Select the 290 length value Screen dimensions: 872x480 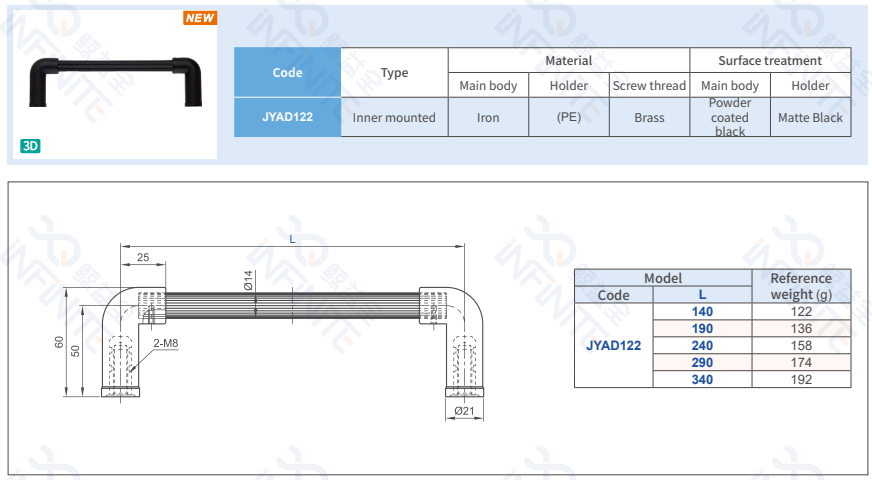coord(702,362)
